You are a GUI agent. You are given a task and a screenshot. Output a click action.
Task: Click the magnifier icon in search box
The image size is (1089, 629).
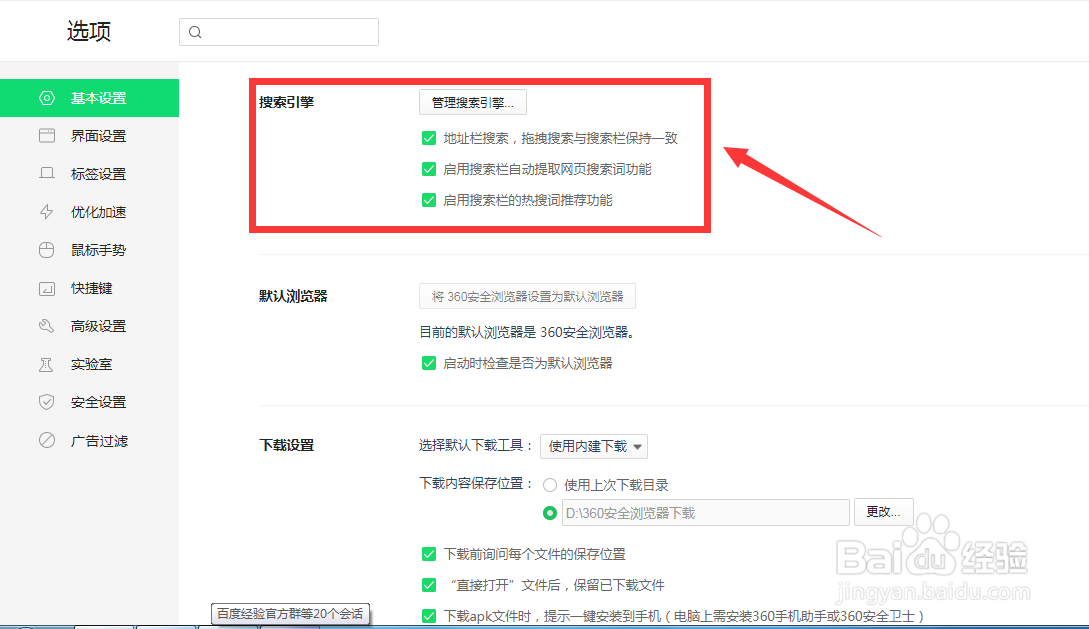195,32
